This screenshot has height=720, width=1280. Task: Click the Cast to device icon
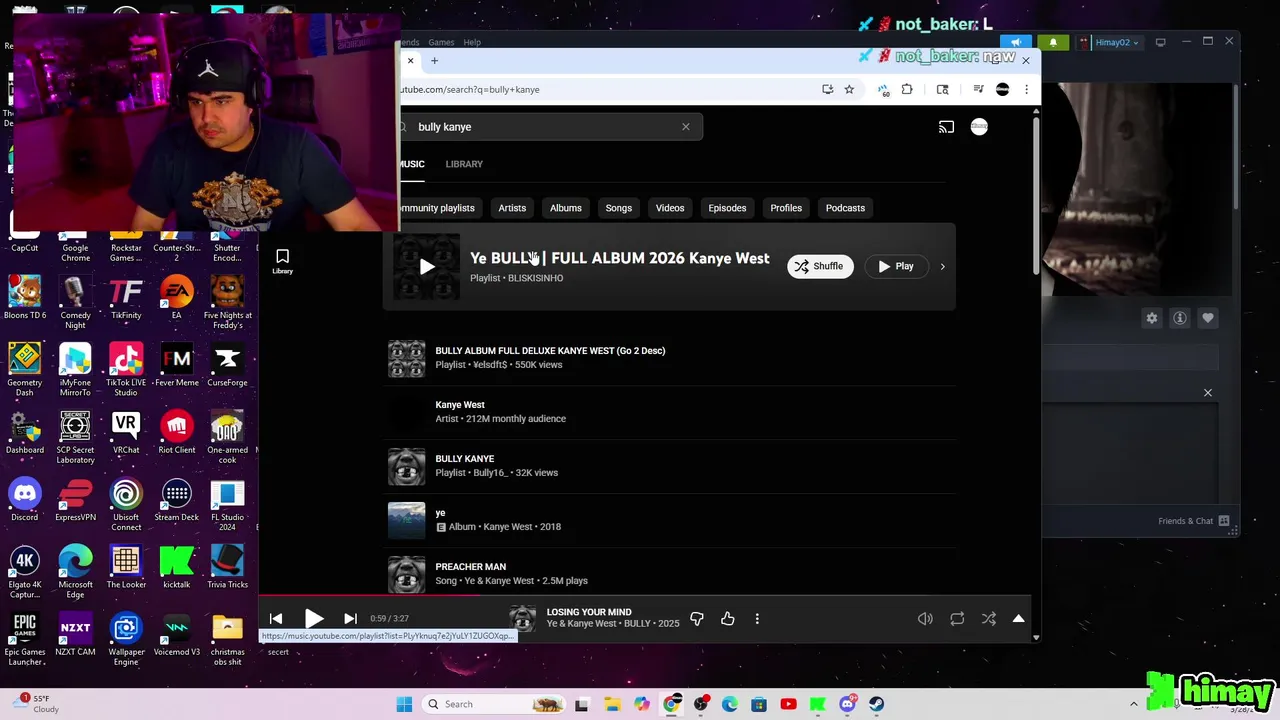(x=946, y=127)
